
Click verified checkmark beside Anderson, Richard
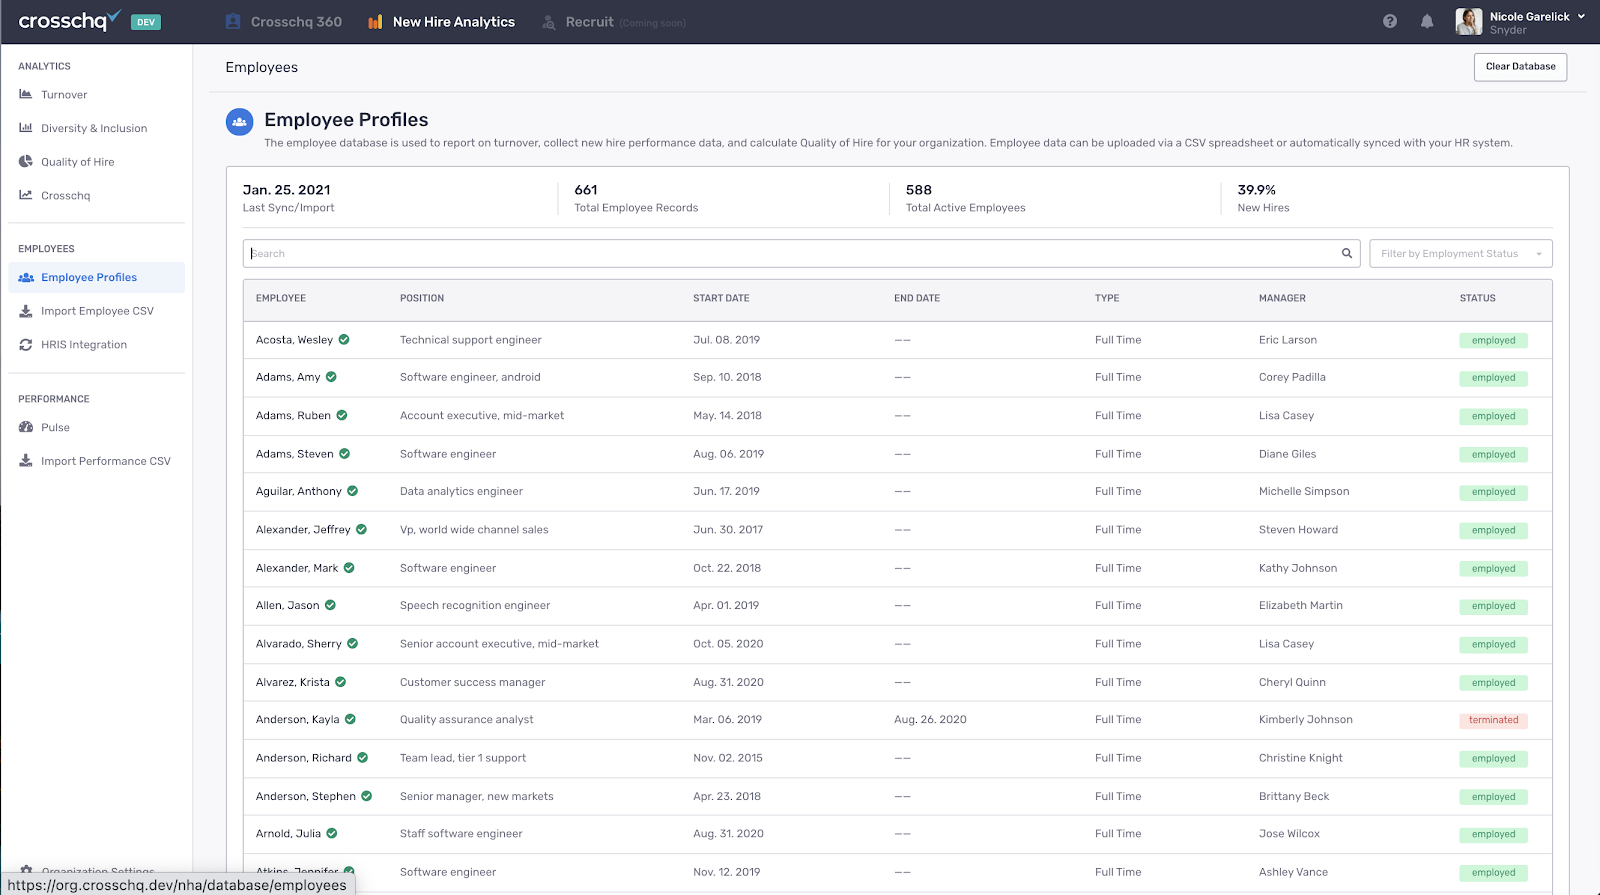(363, 757)
